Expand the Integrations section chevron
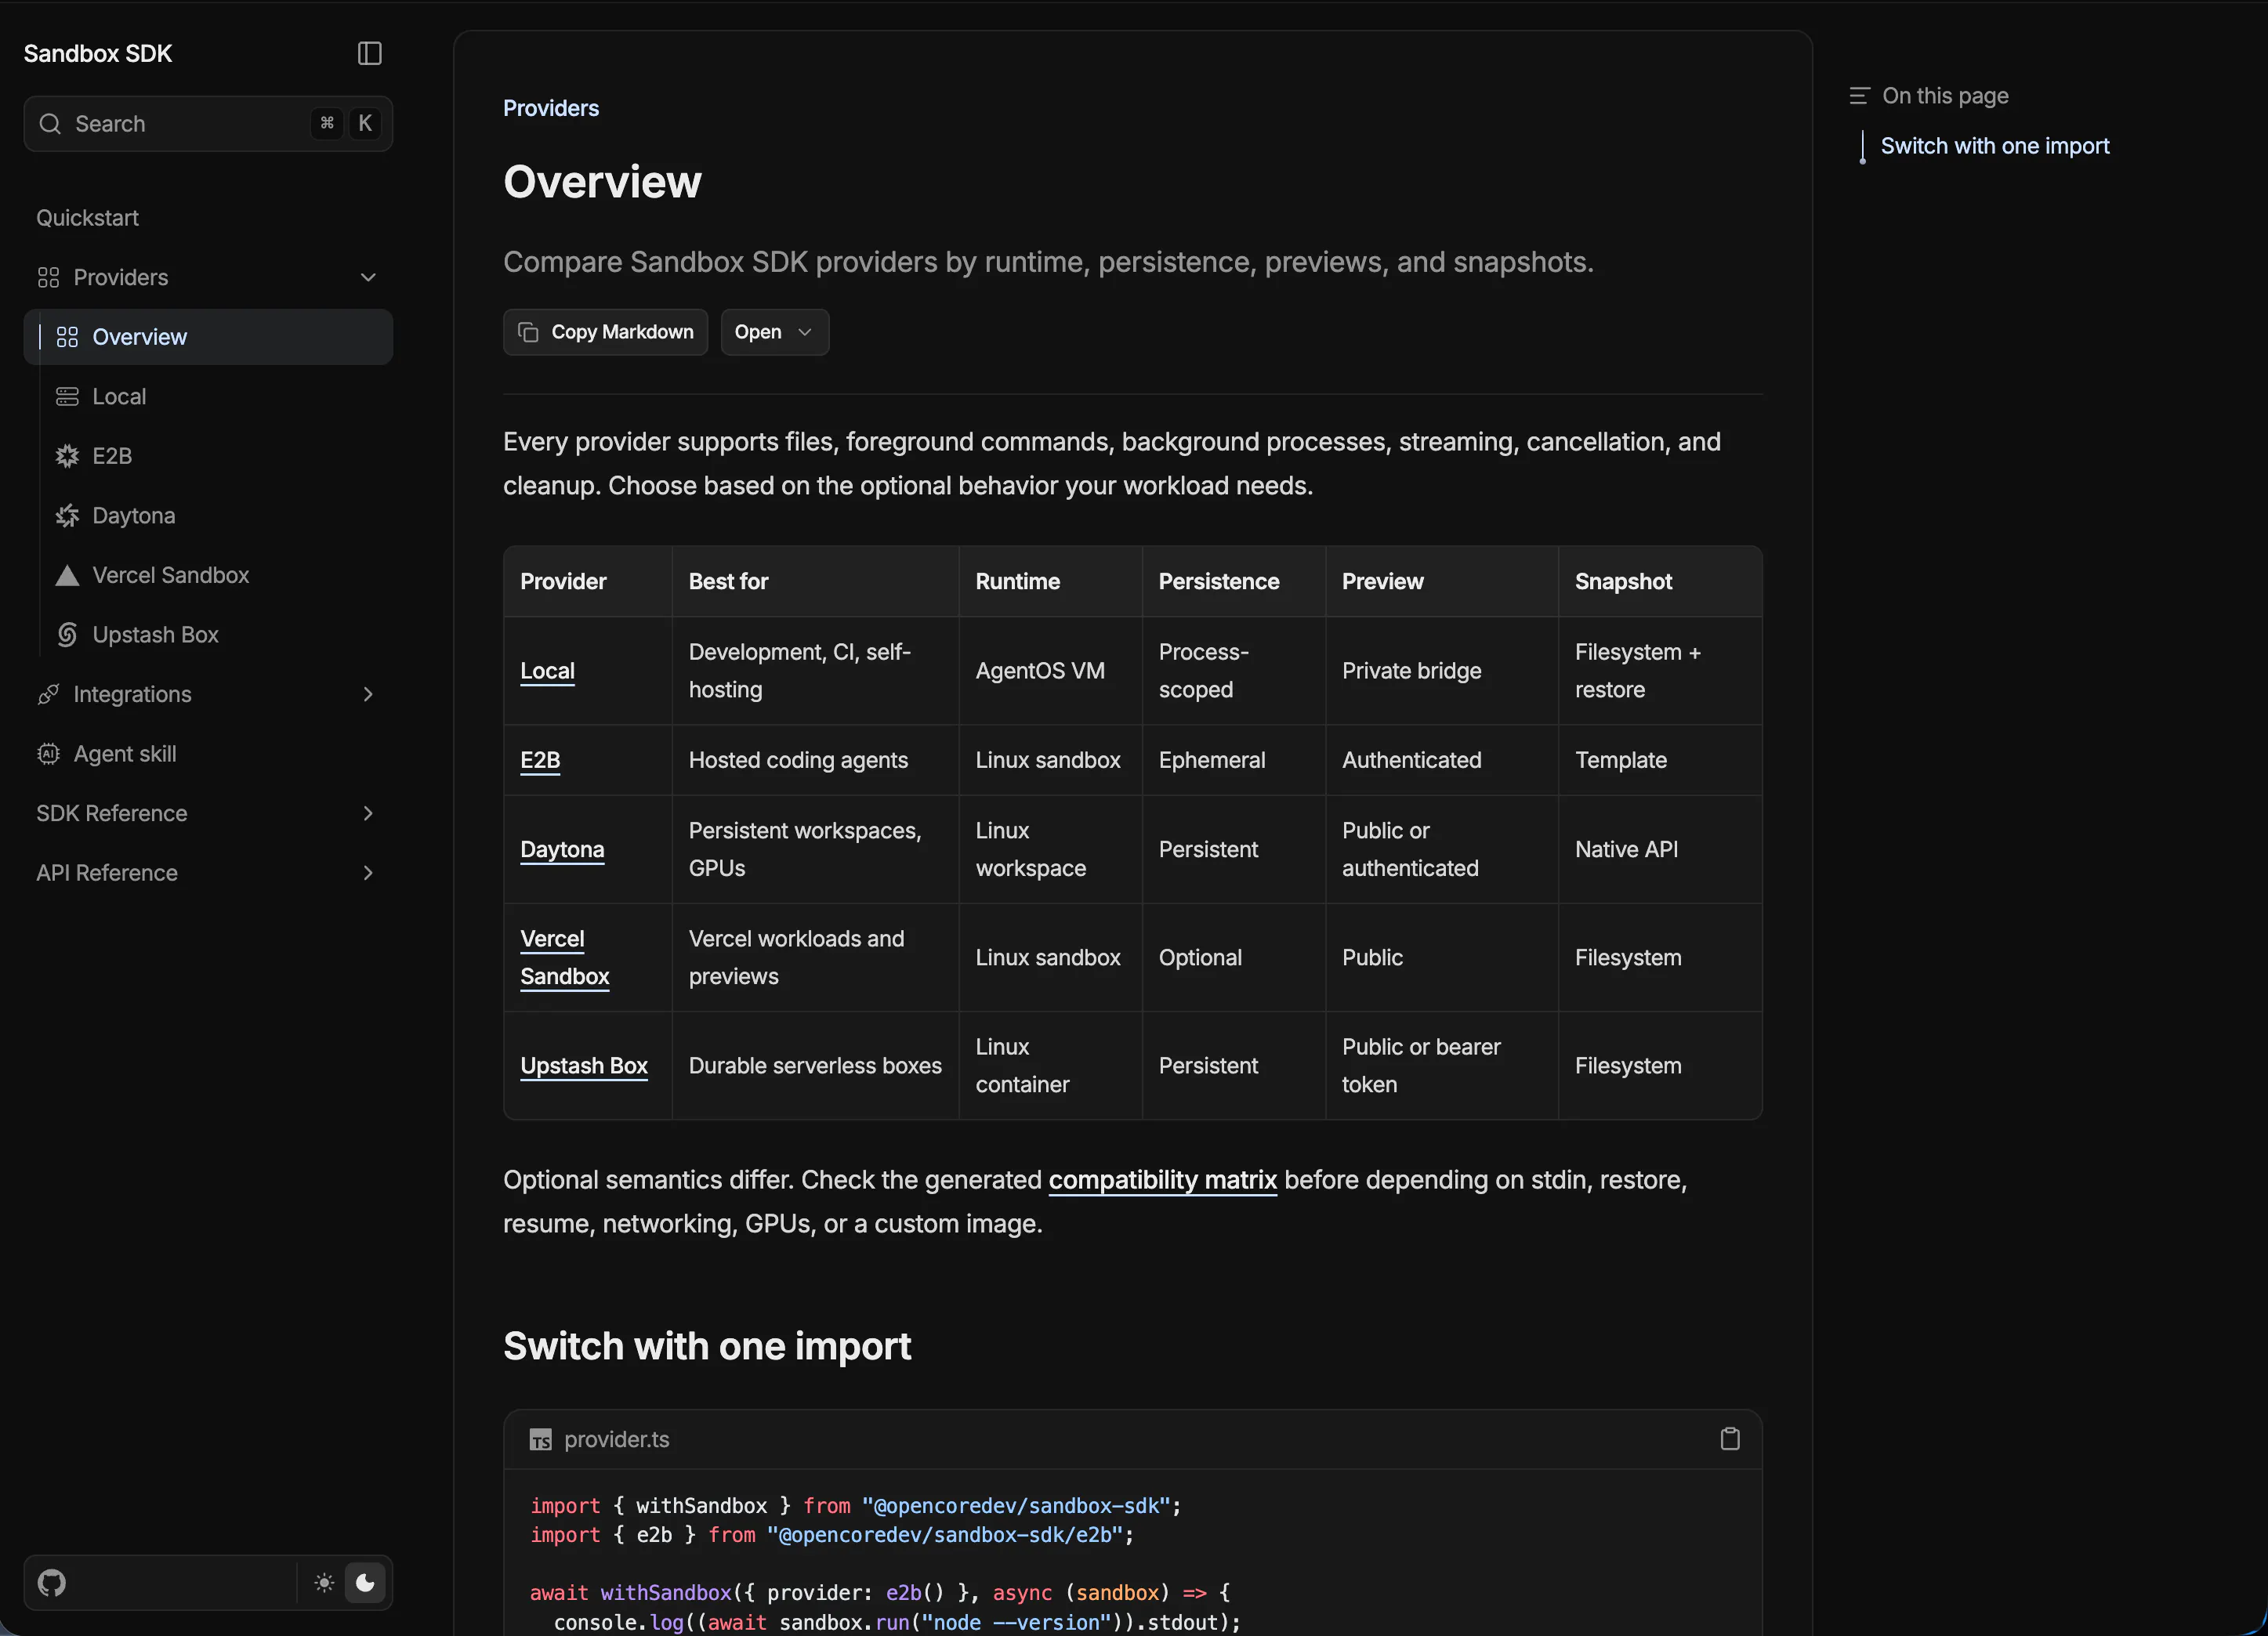 (x=368, y=694)
